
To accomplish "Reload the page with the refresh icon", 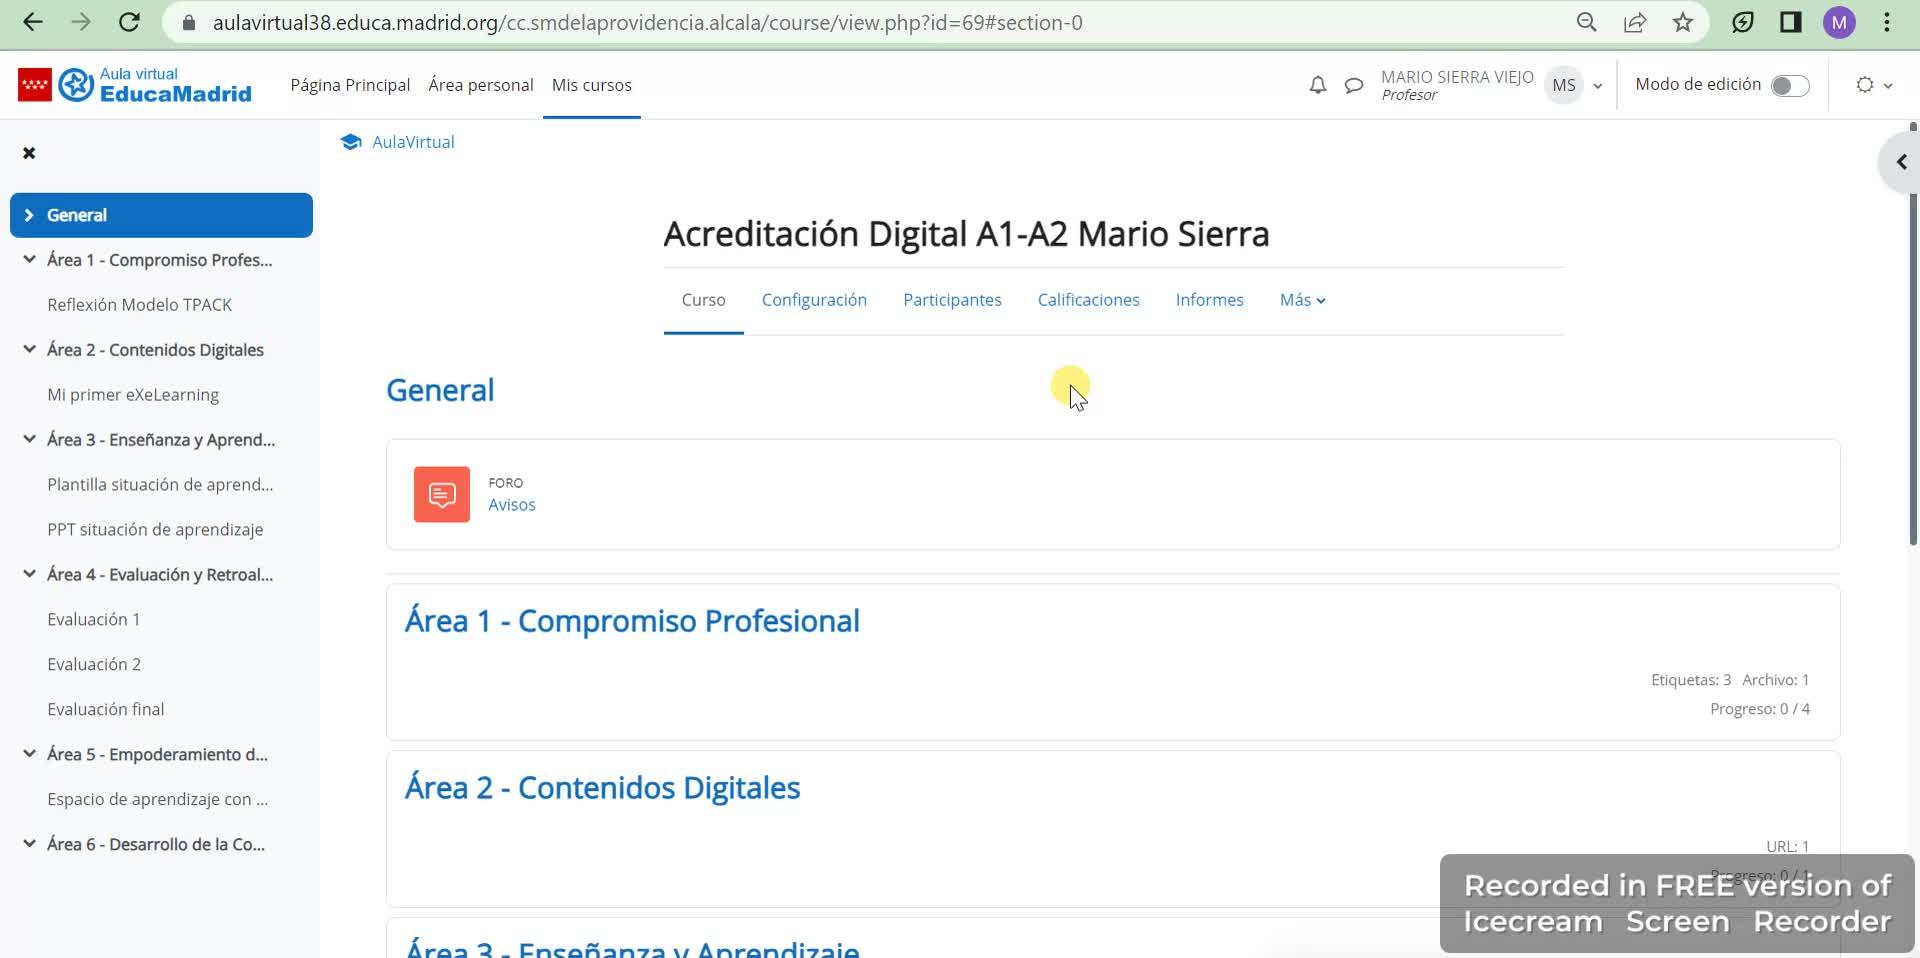I will click(x=129, y=22).
